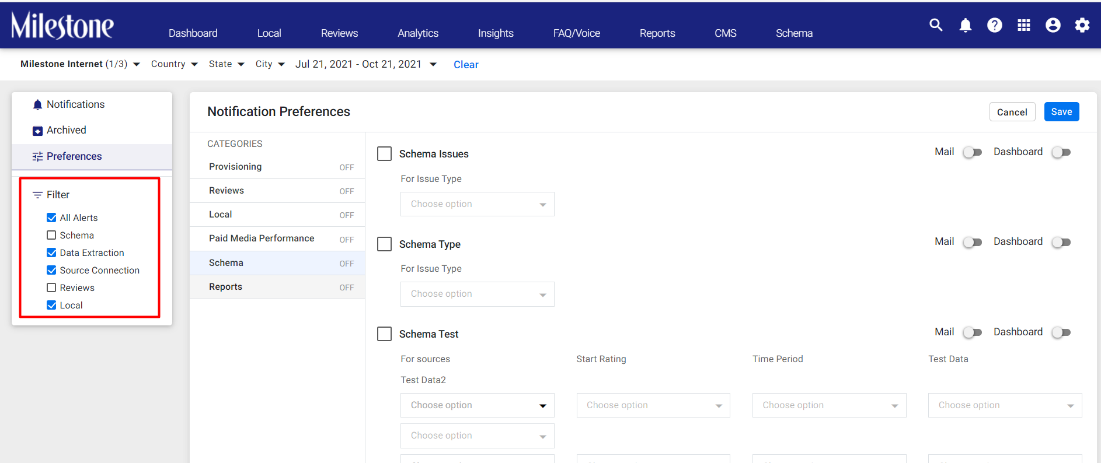Go to Local in top navigation
This screenshot has width=1101, height=463.
269,33
